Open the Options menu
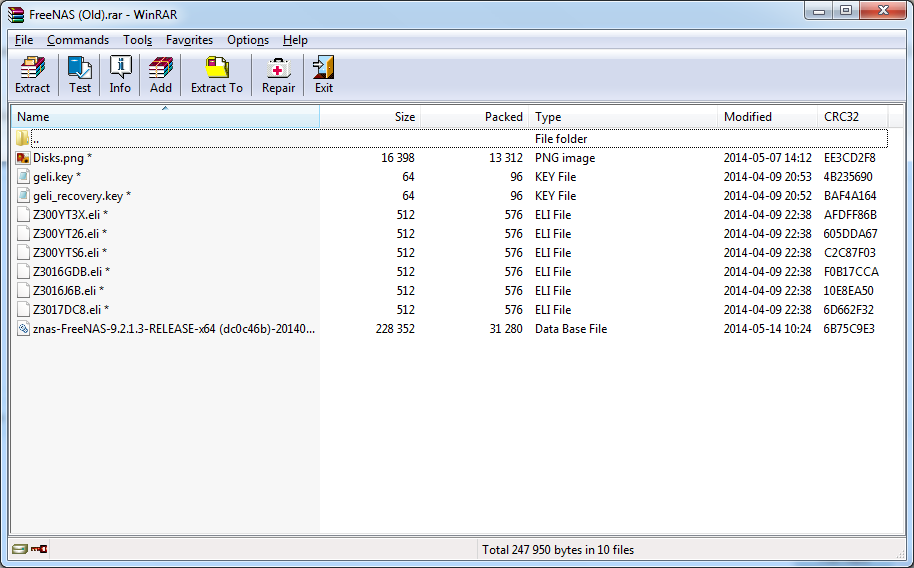914x568 pixels. point(248,40)
